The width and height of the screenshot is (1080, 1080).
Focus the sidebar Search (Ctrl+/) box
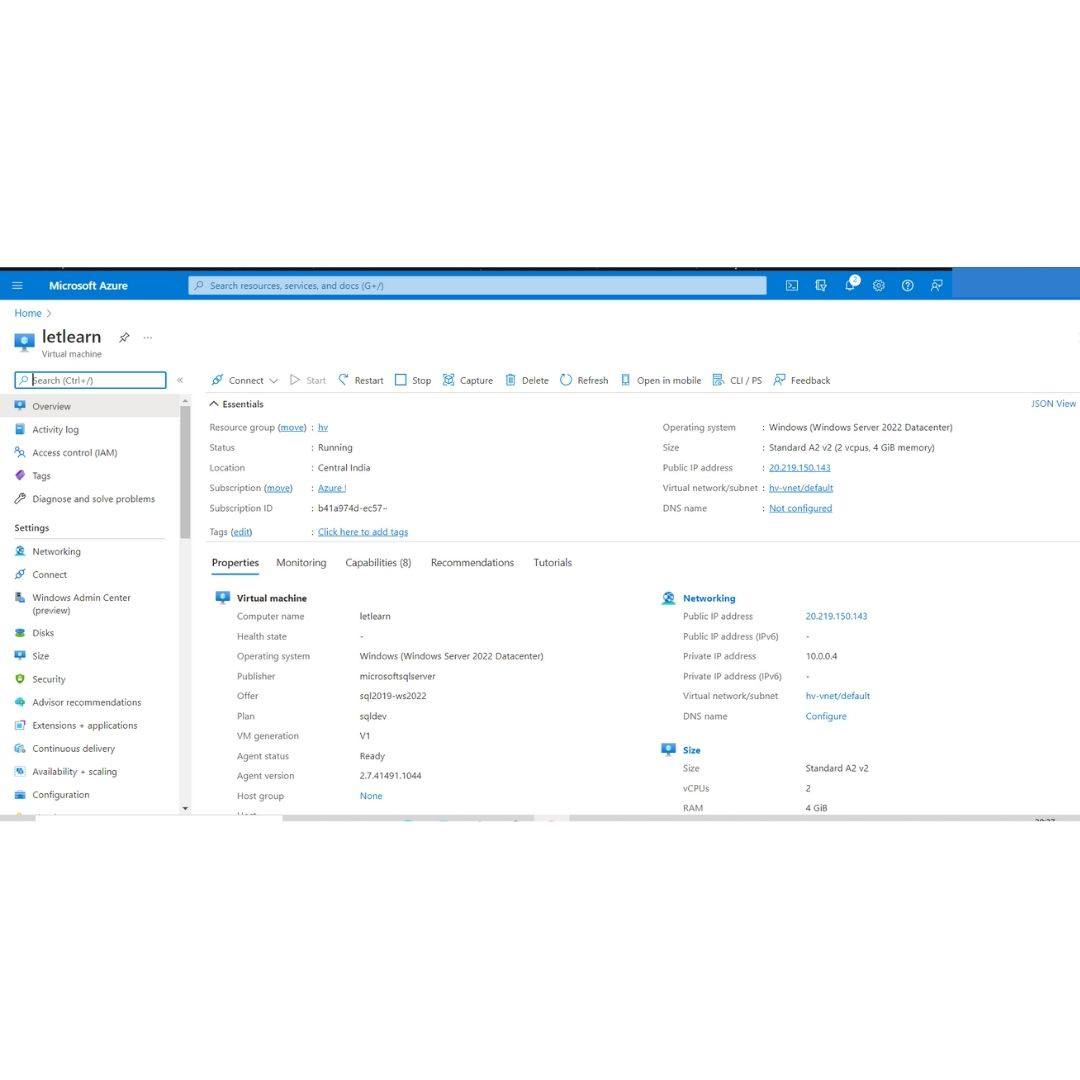coord(90,380)
